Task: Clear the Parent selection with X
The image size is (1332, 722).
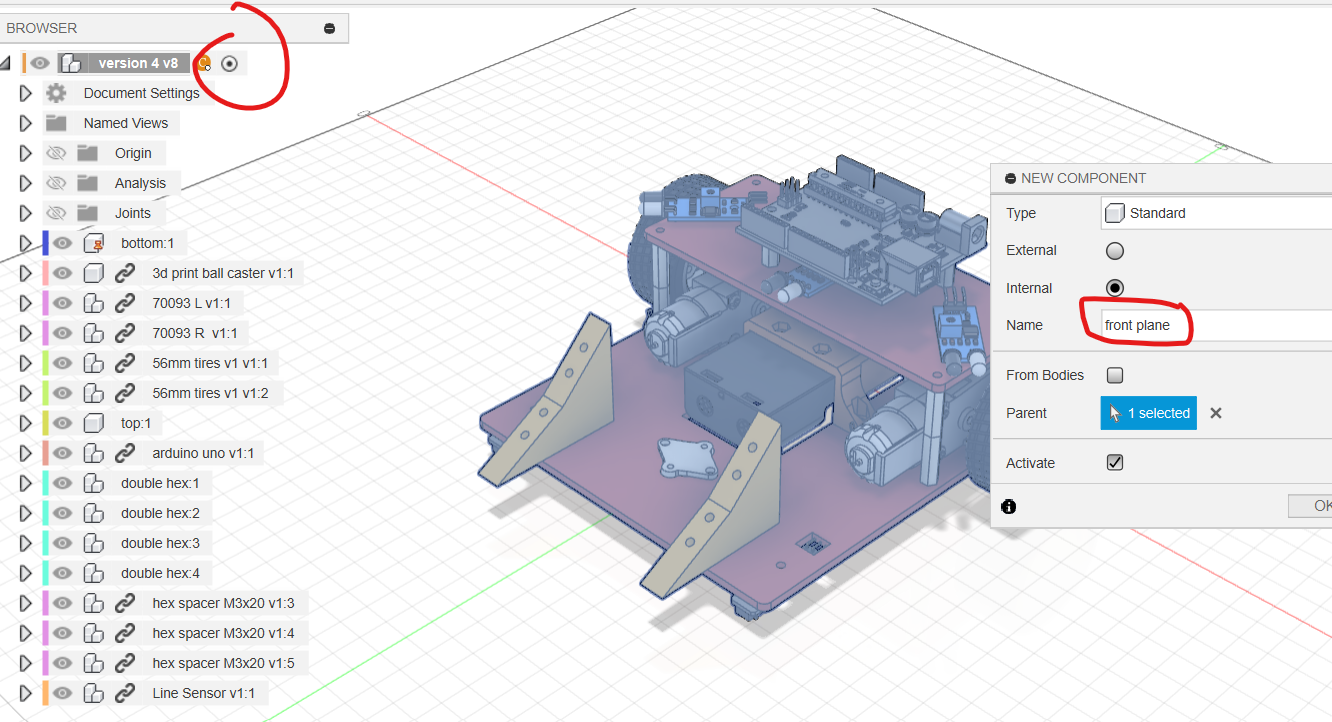Action: coord(1215,413)
